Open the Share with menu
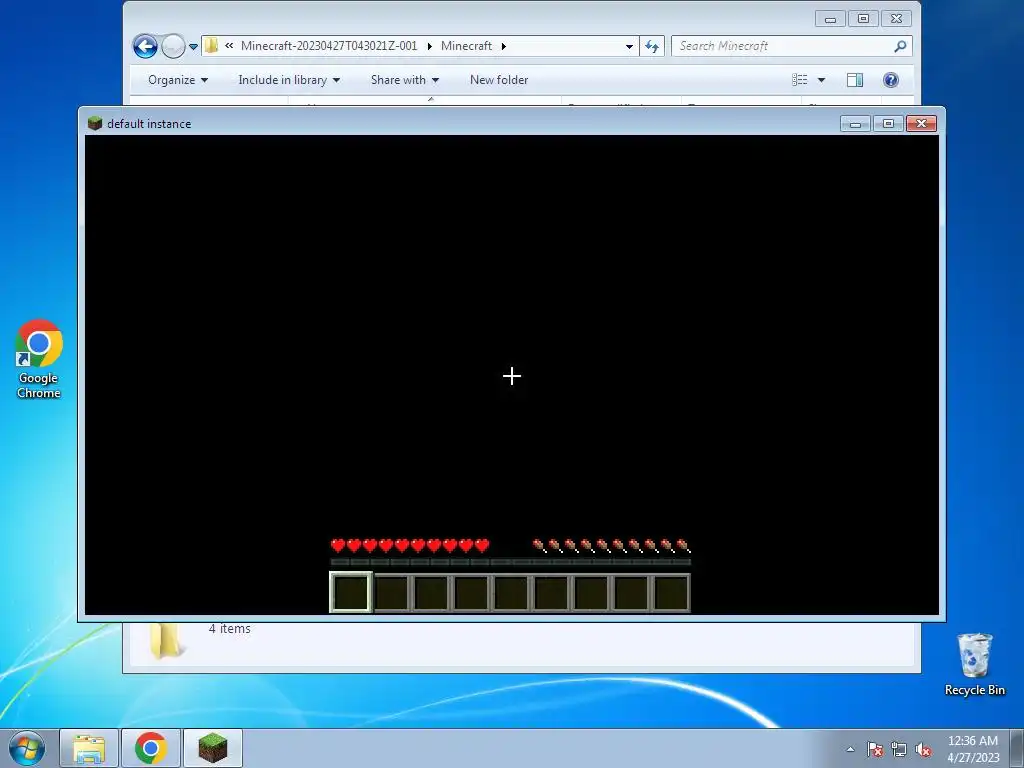This screenshot has height=768, width=1024. coord(404,80)
